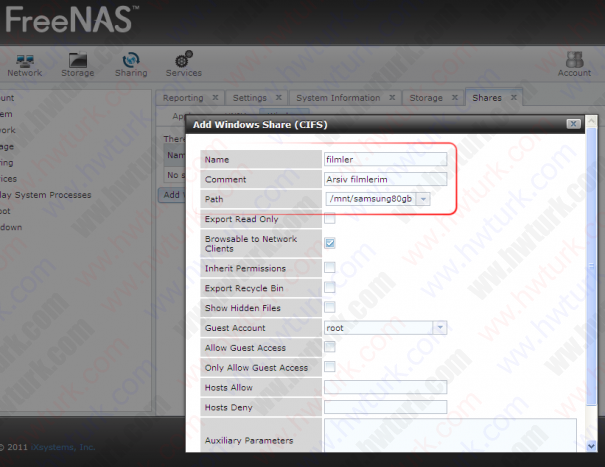Open the Services gear icon
605x467 pixels.
point(184,64)
